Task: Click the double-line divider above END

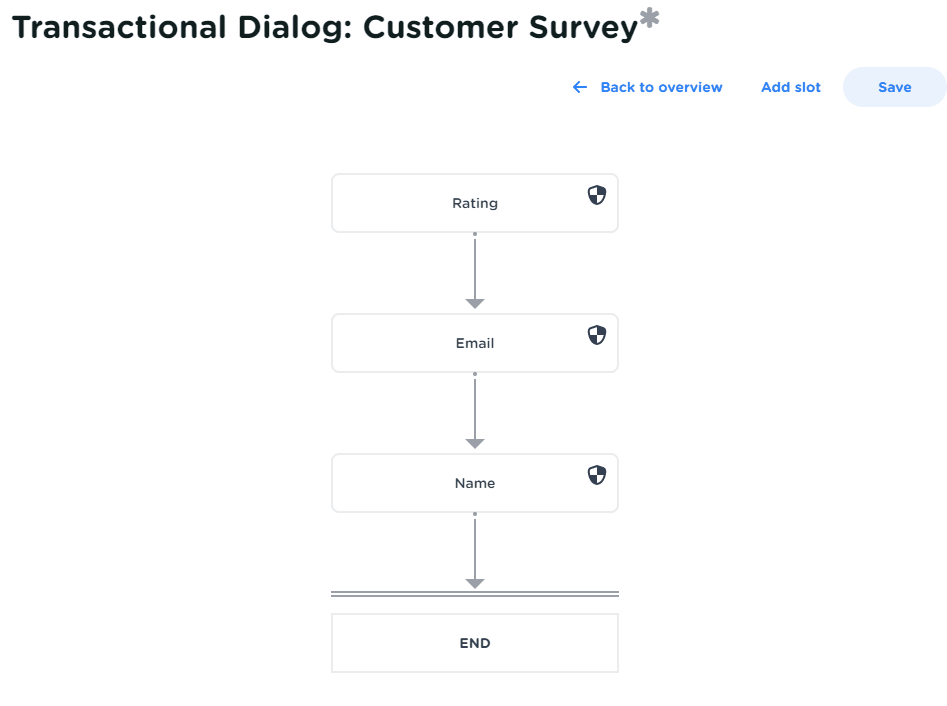Action: (x=475, y=594)
